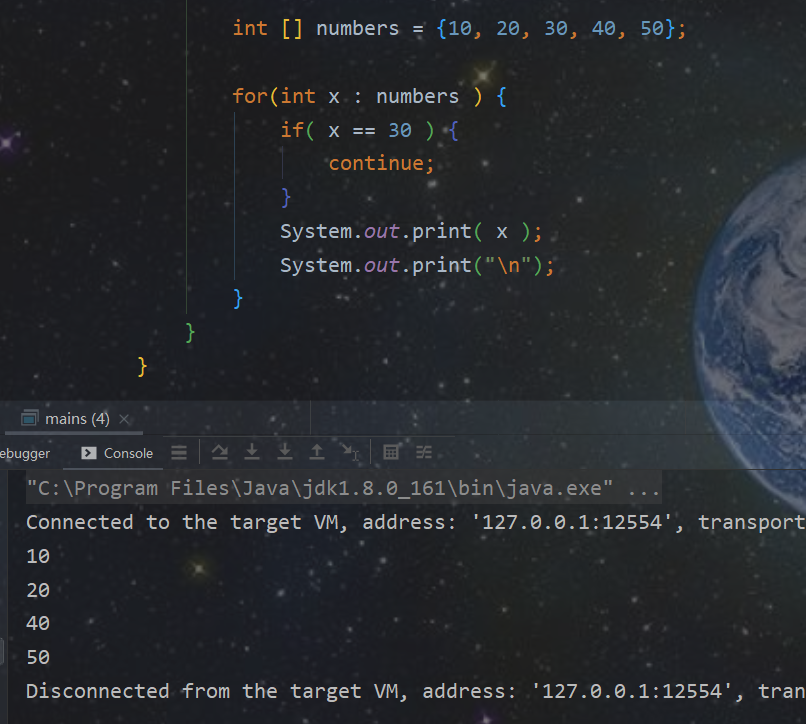Click the 'numbers' array declaration name
The image size is (806, 724).
point(357,28)
